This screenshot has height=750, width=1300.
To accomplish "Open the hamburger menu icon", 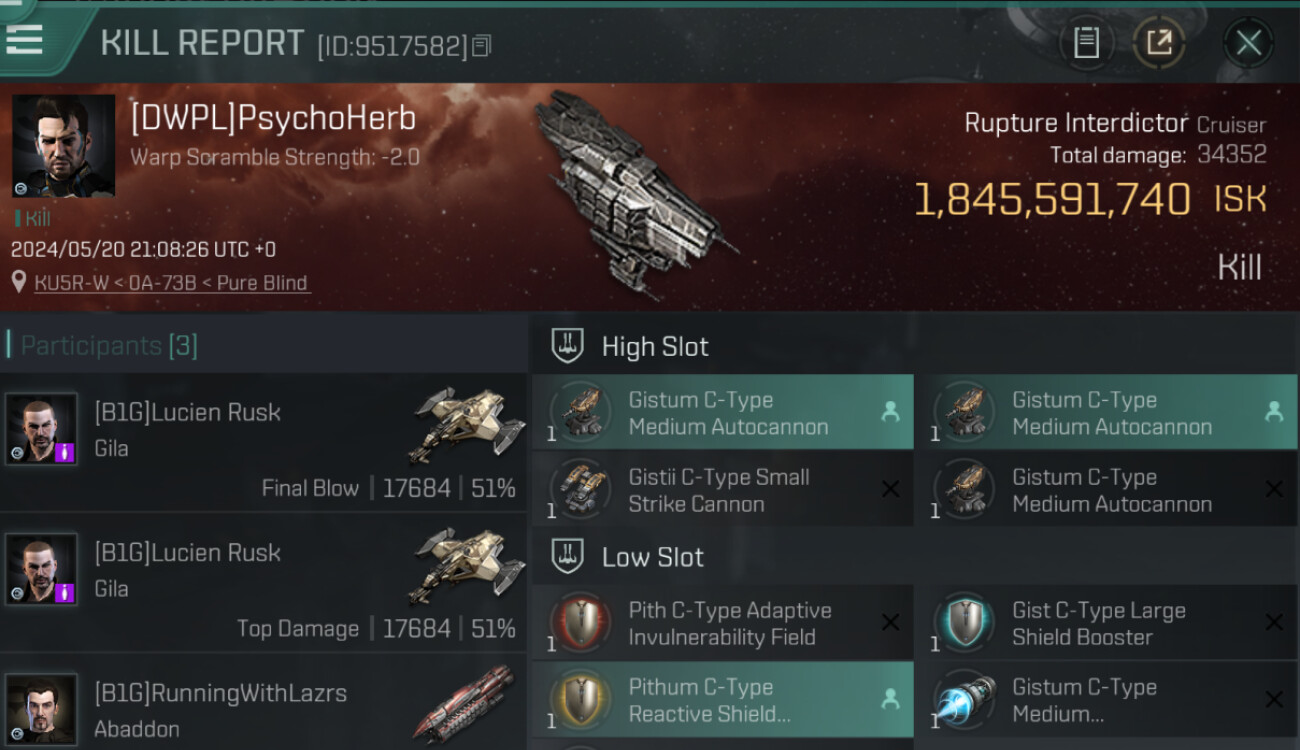I will [24, 39].
